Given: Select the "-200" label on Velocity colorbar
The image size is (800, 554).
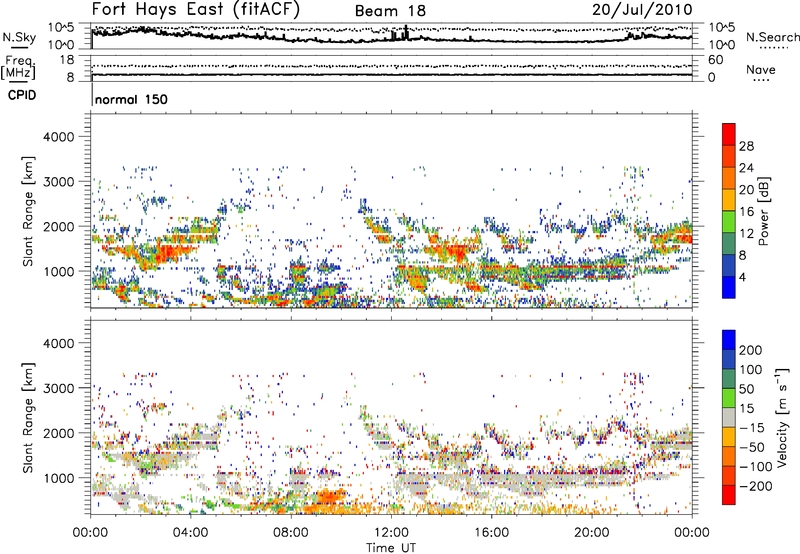Looking at the screenshot, I should click(756, 486).
